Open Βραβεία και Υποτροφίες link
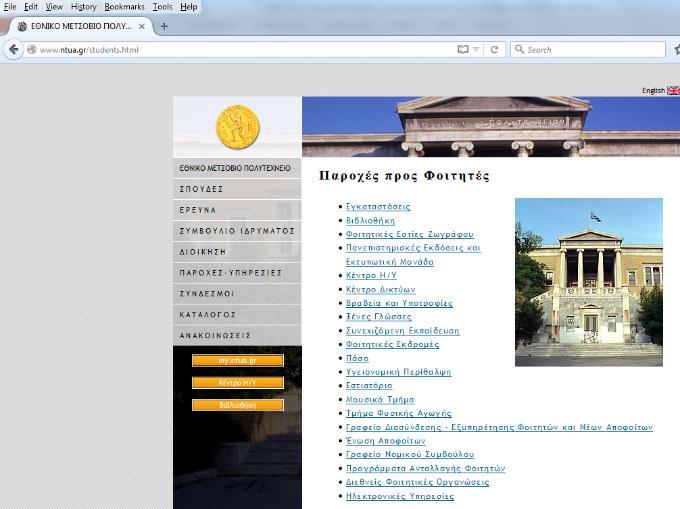Screen dimensions: 680x509 tap(399, 303)
